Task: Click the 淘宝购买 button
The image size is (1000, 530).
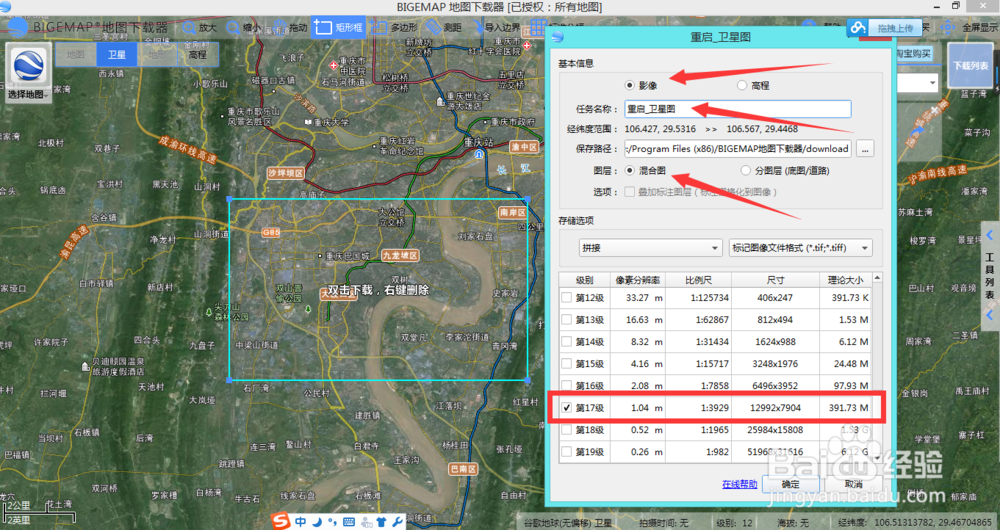Action: (x=913, y=54)
